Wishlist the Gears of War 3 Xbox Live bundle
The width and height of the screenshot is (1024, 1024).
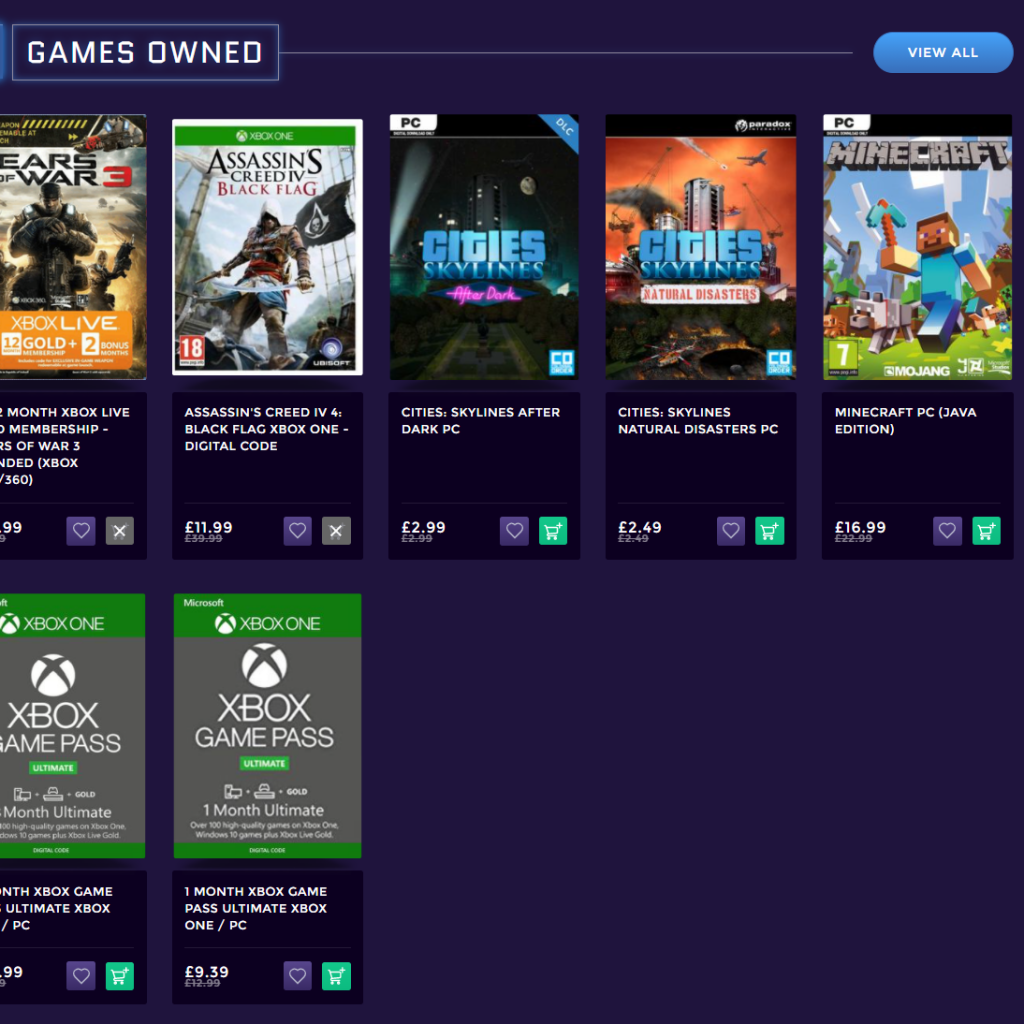81,531
